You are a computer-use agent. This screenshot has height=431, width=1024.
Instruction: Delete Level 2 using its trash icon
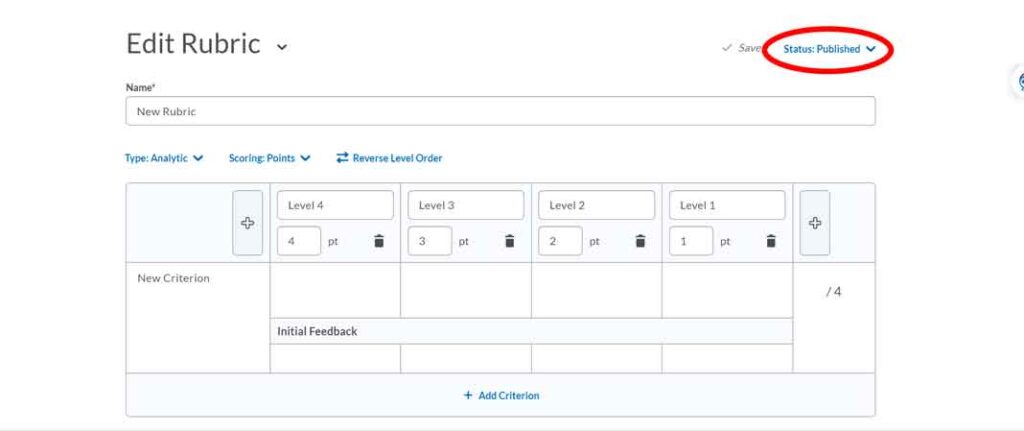(x=640, y=241)
